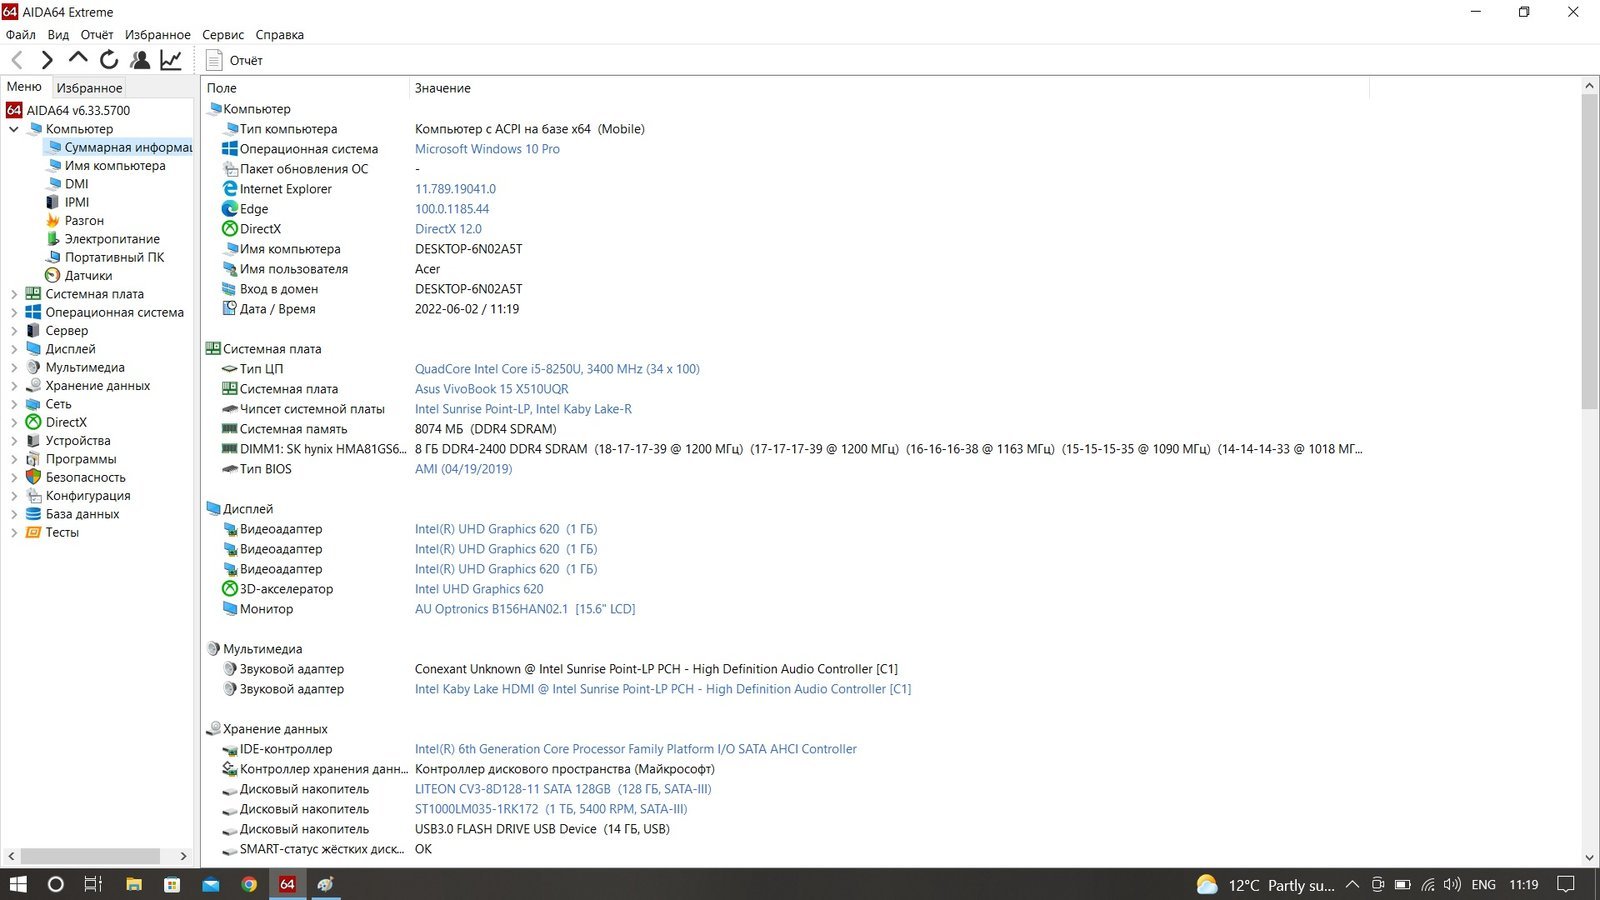Expand the Системная плата tree node
The width and height of the screenshot is (1600, 900).
[14, 294]
